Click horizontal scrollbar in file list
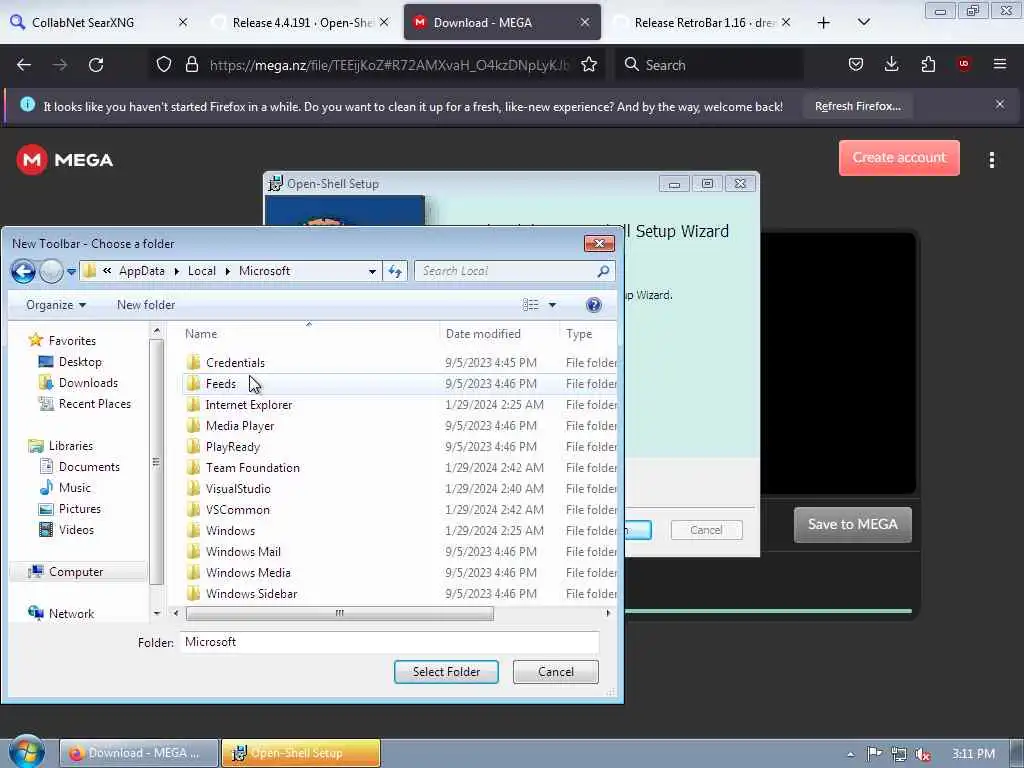 (340, 613)
